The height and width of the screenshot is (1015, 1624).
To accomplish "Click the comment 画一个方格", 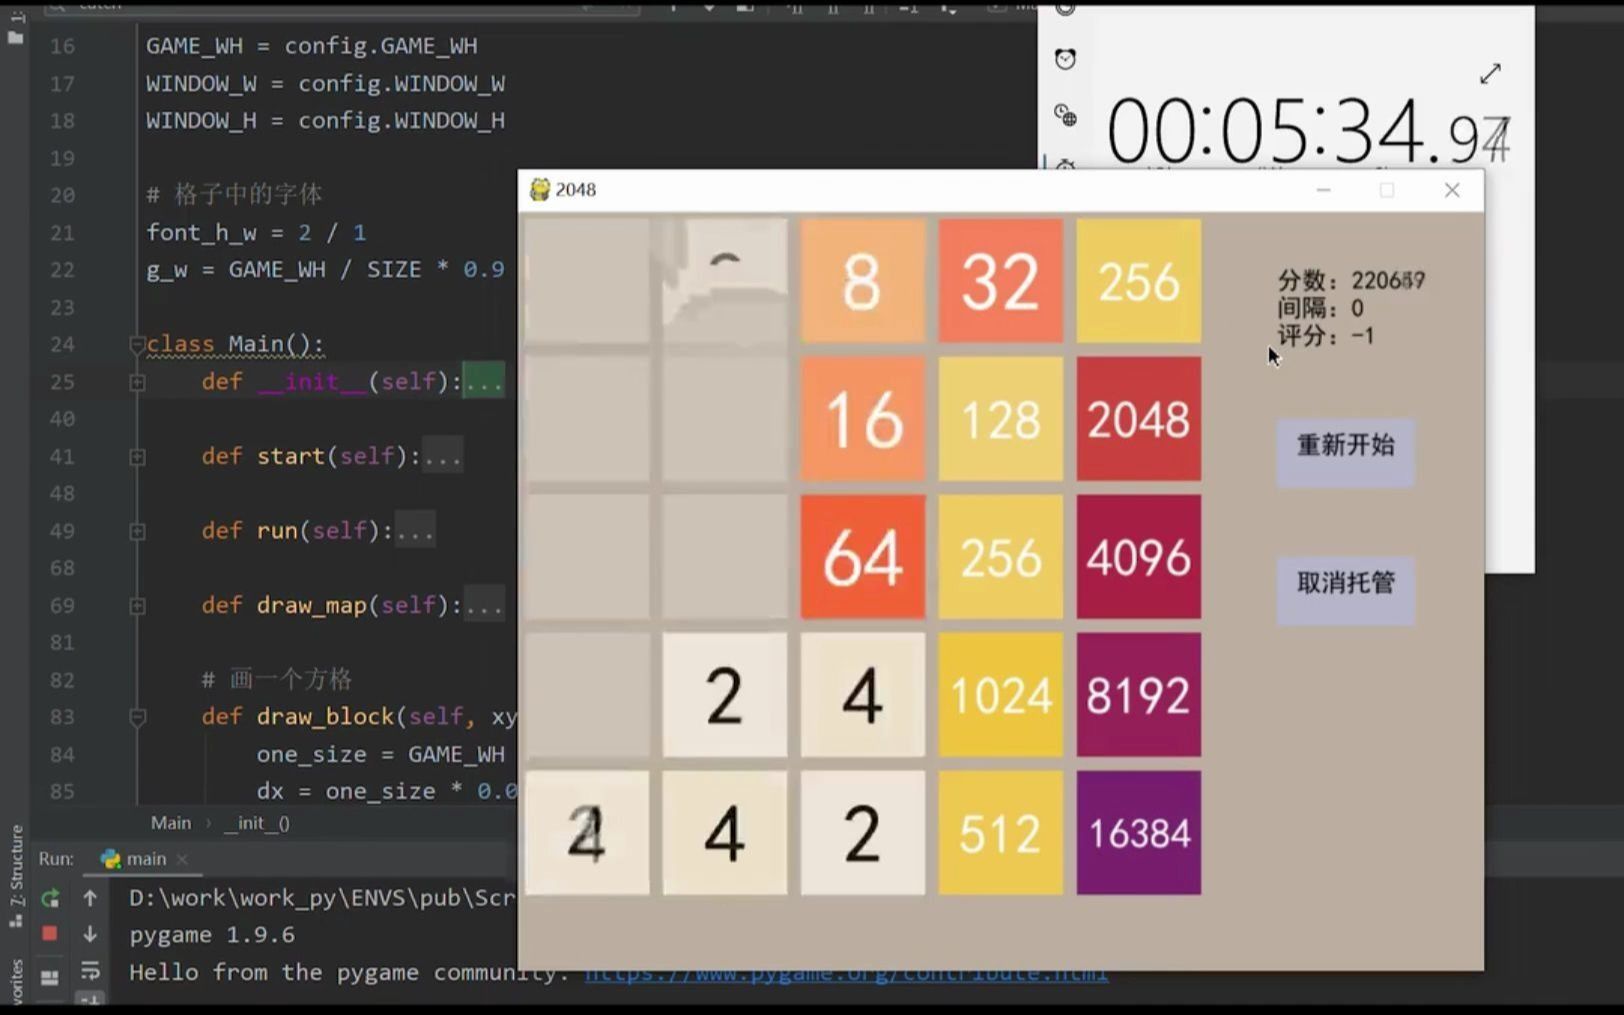I will coord(291,680).
